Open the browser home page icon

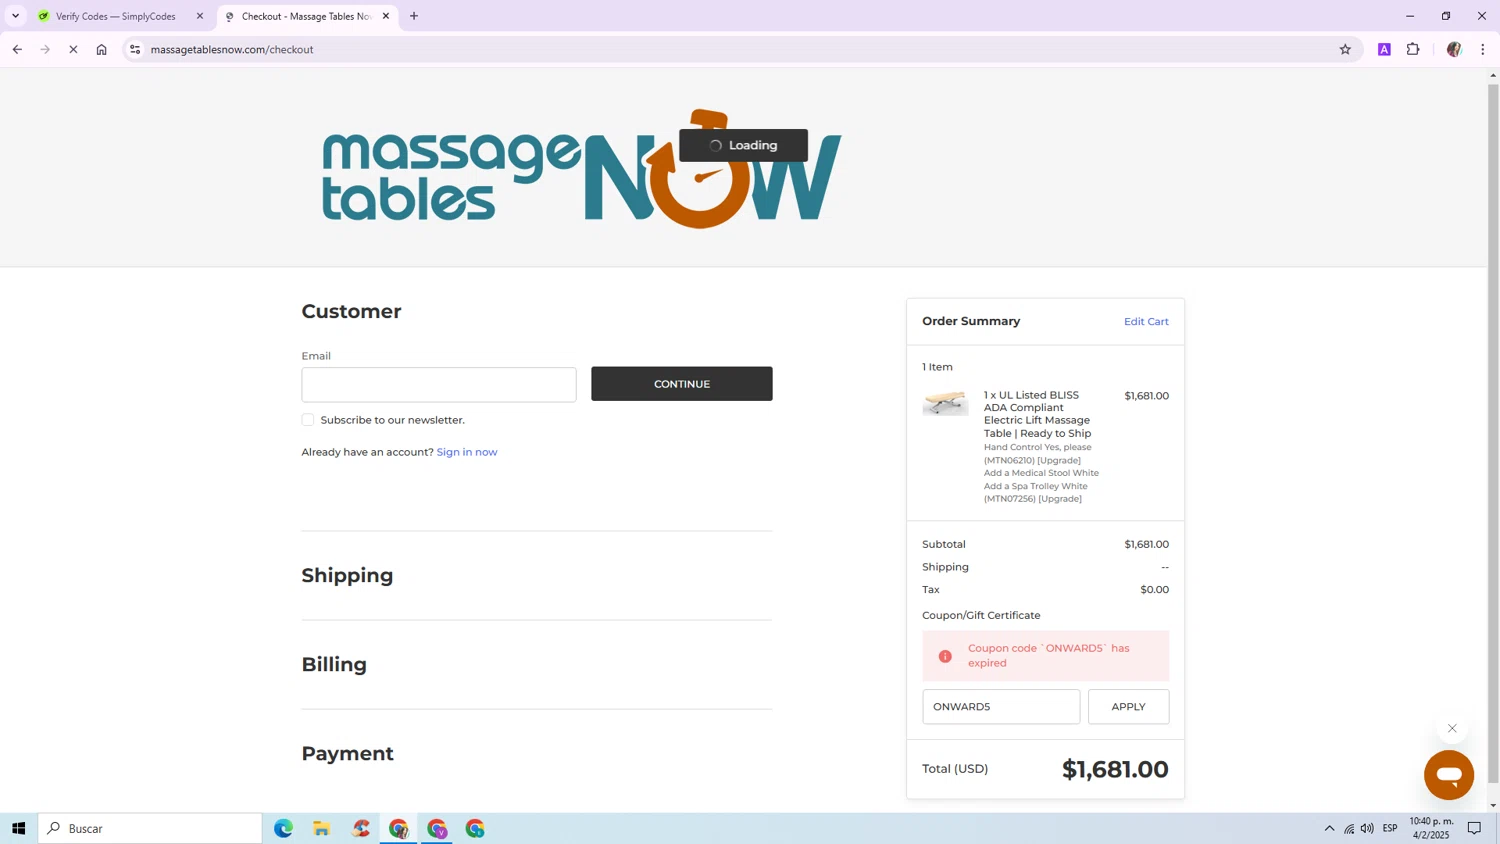click(x=101, y=49)
